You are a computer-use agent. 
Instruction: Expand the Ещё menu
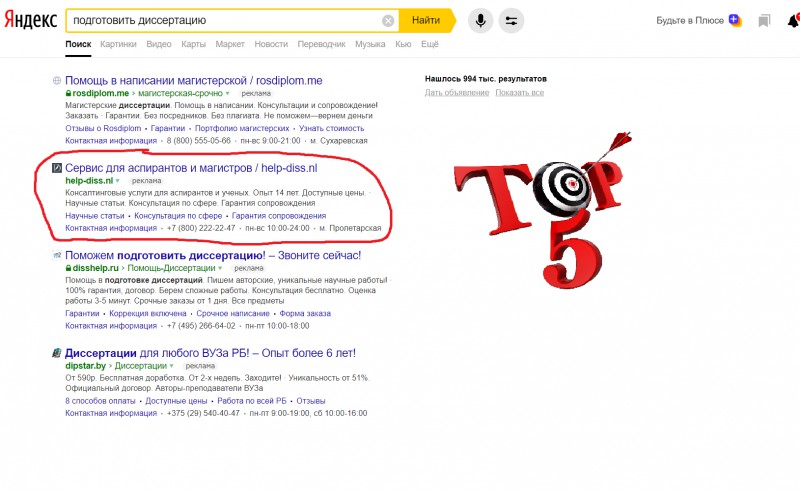coord(430,44)
